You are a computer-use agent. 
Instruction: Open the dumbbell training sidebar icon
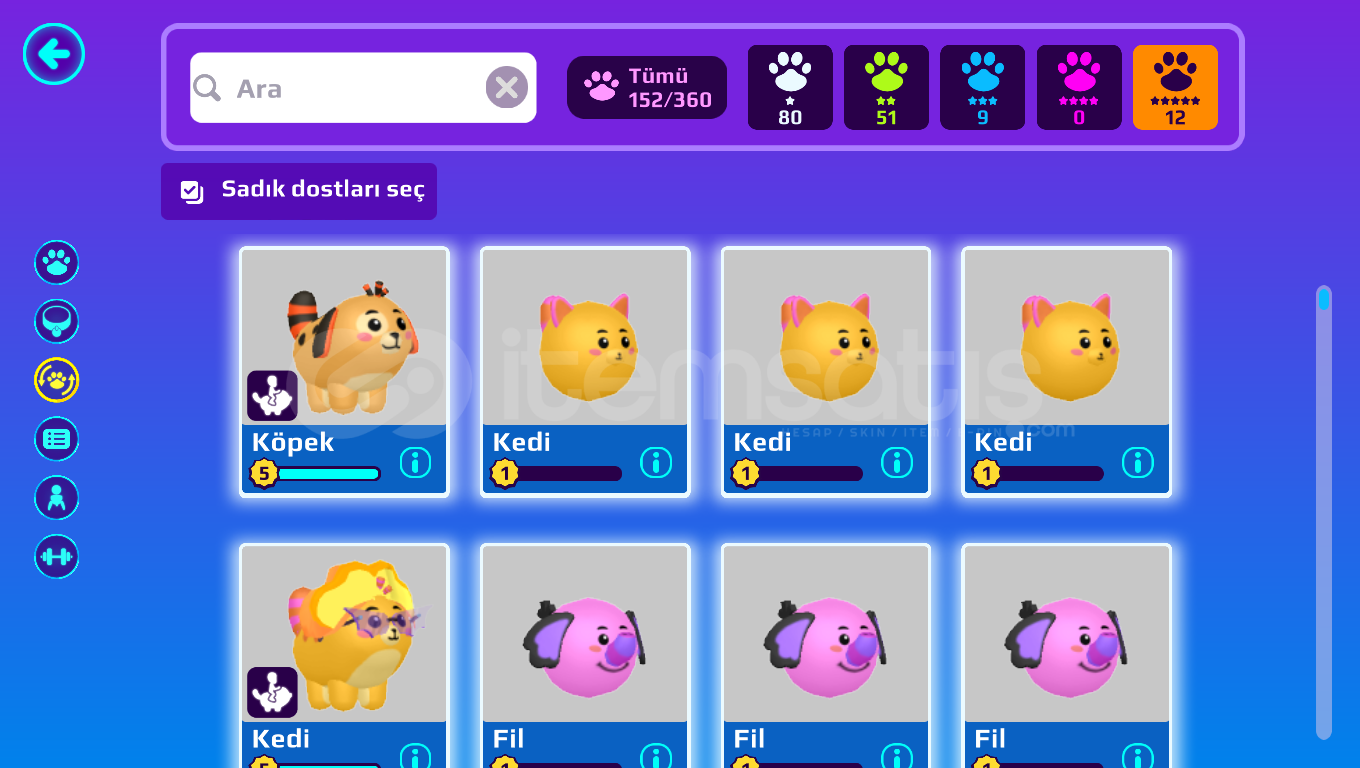57,557
